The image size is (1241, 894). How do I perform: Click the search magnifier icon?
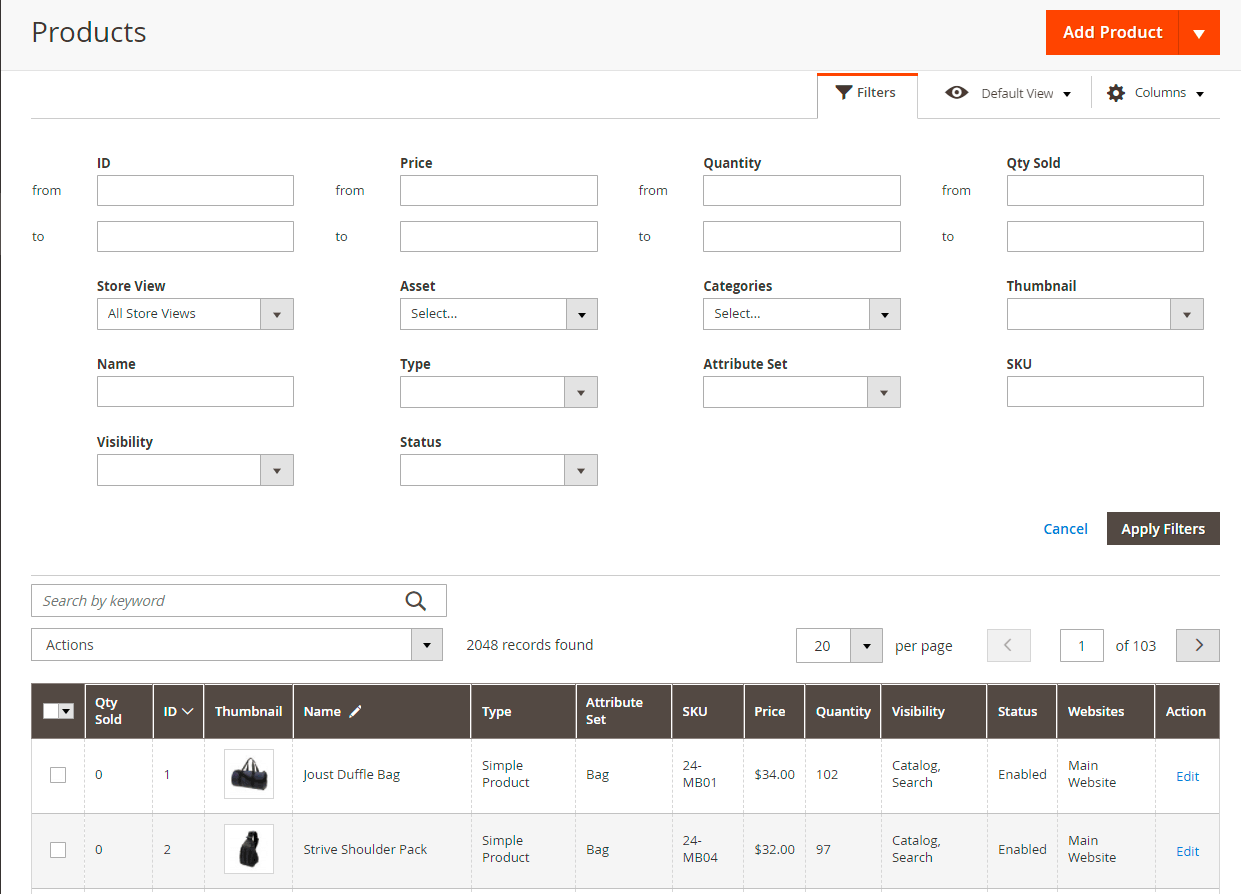point(416,600)
